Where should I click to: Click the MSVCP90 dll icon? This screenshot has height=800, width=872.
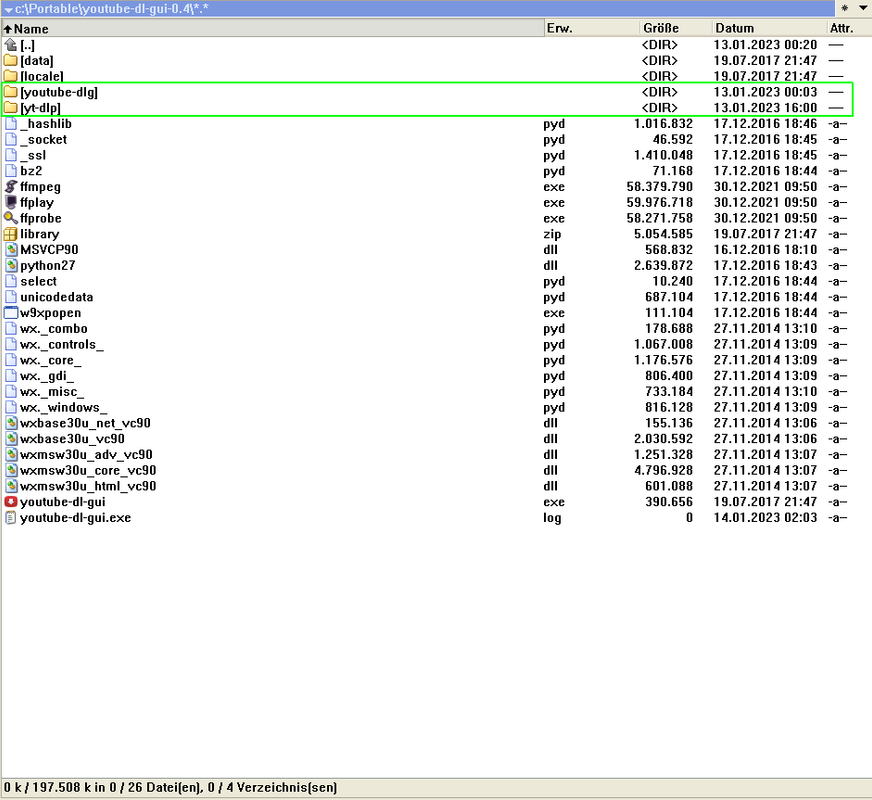[x=11, y=249]
